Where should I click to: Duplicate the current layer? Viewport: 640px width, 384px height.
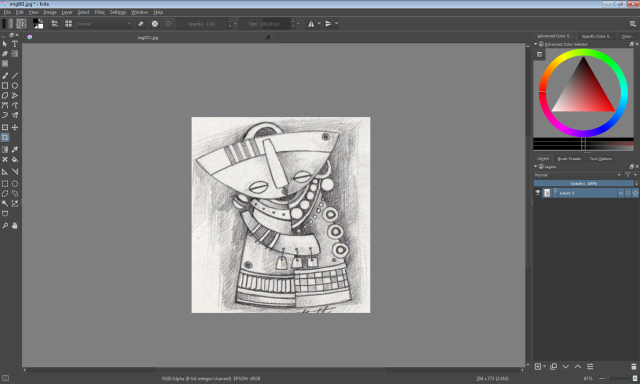pos(553,366)
